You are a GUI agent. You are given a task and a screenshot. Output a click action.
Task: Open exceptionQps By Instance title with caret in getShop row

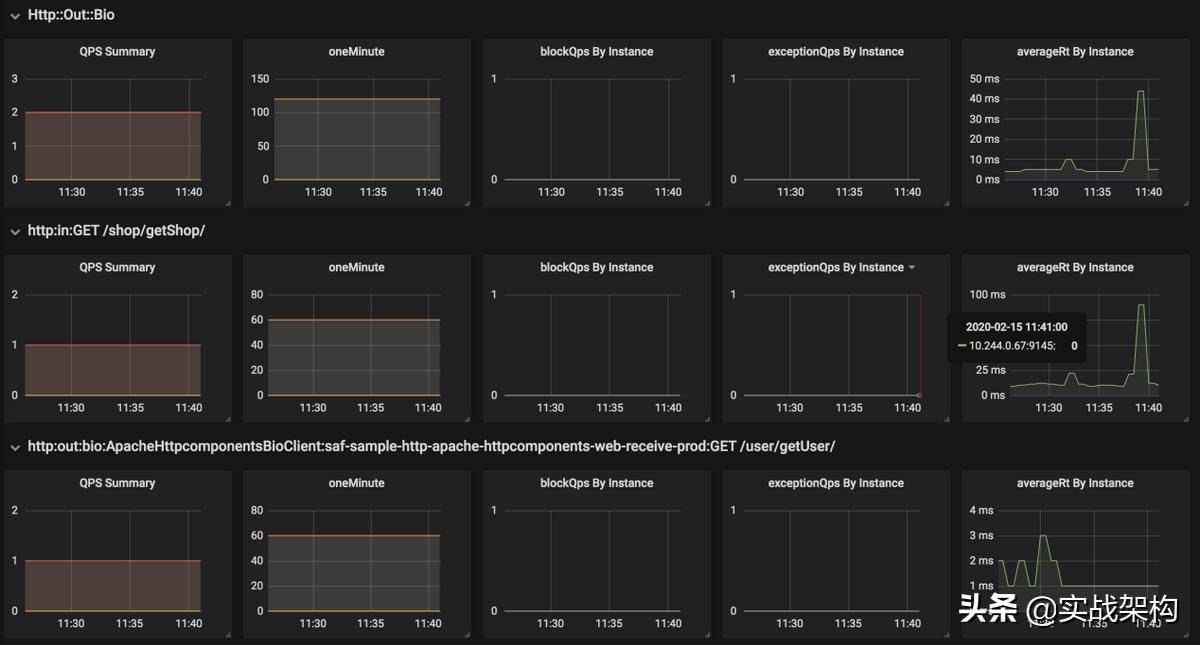pos(842,268)
